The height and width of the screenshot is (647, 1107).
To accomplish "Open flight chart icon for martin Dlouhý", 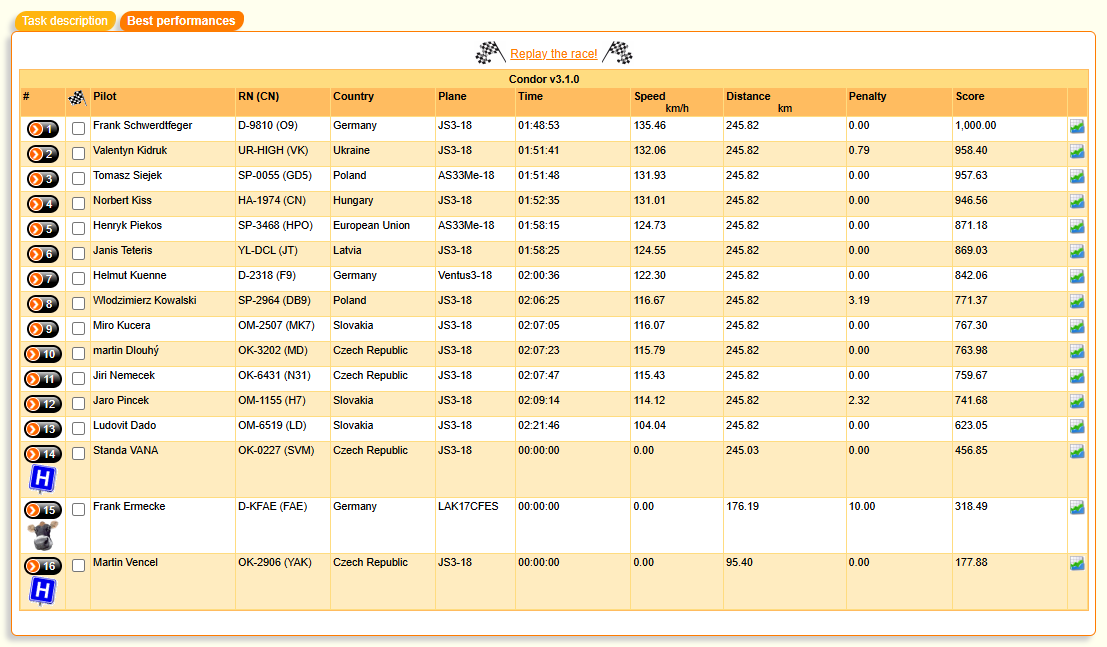I will (x=1077, y=351).
